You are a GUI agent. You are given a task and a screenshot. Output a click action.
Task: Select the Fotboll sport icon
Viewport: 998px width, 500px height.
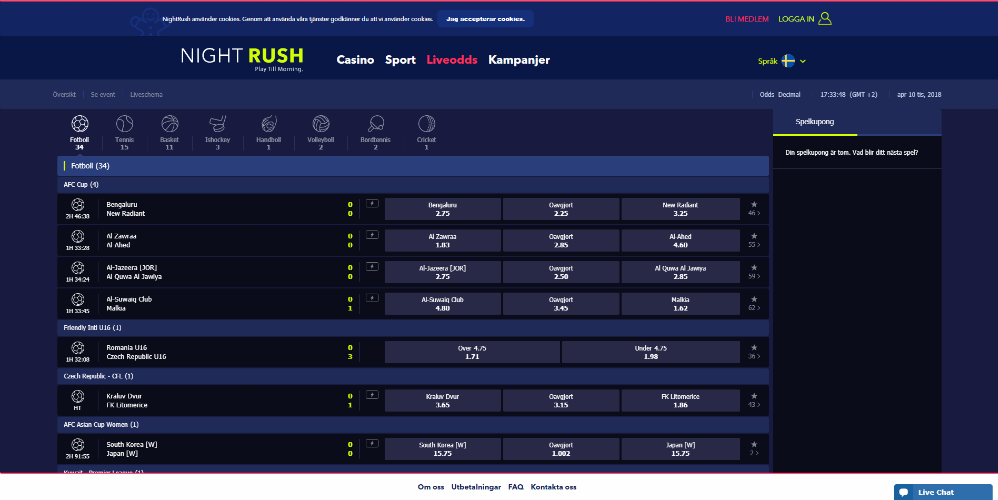(80, 123)
